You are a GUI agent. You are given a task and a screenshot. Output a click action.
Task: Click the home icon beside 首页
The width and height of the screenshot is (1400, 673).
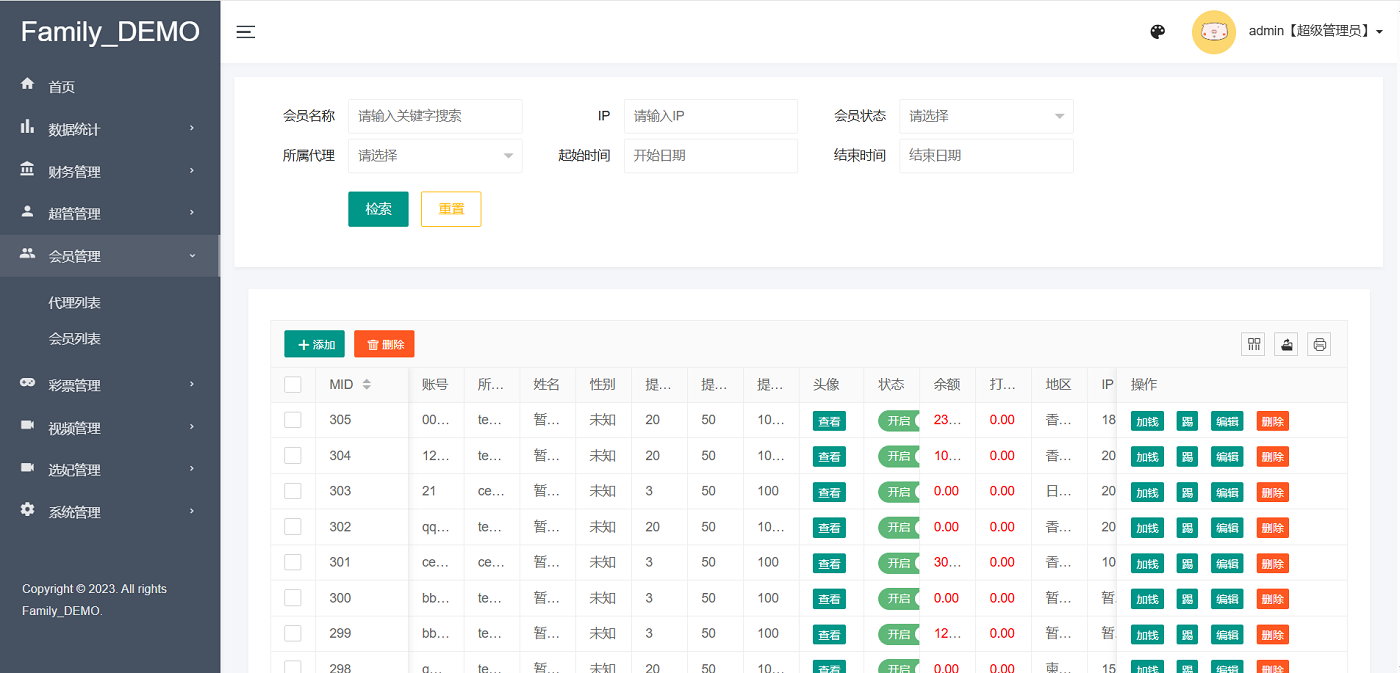pyautogui.click(x=28, y=85)
